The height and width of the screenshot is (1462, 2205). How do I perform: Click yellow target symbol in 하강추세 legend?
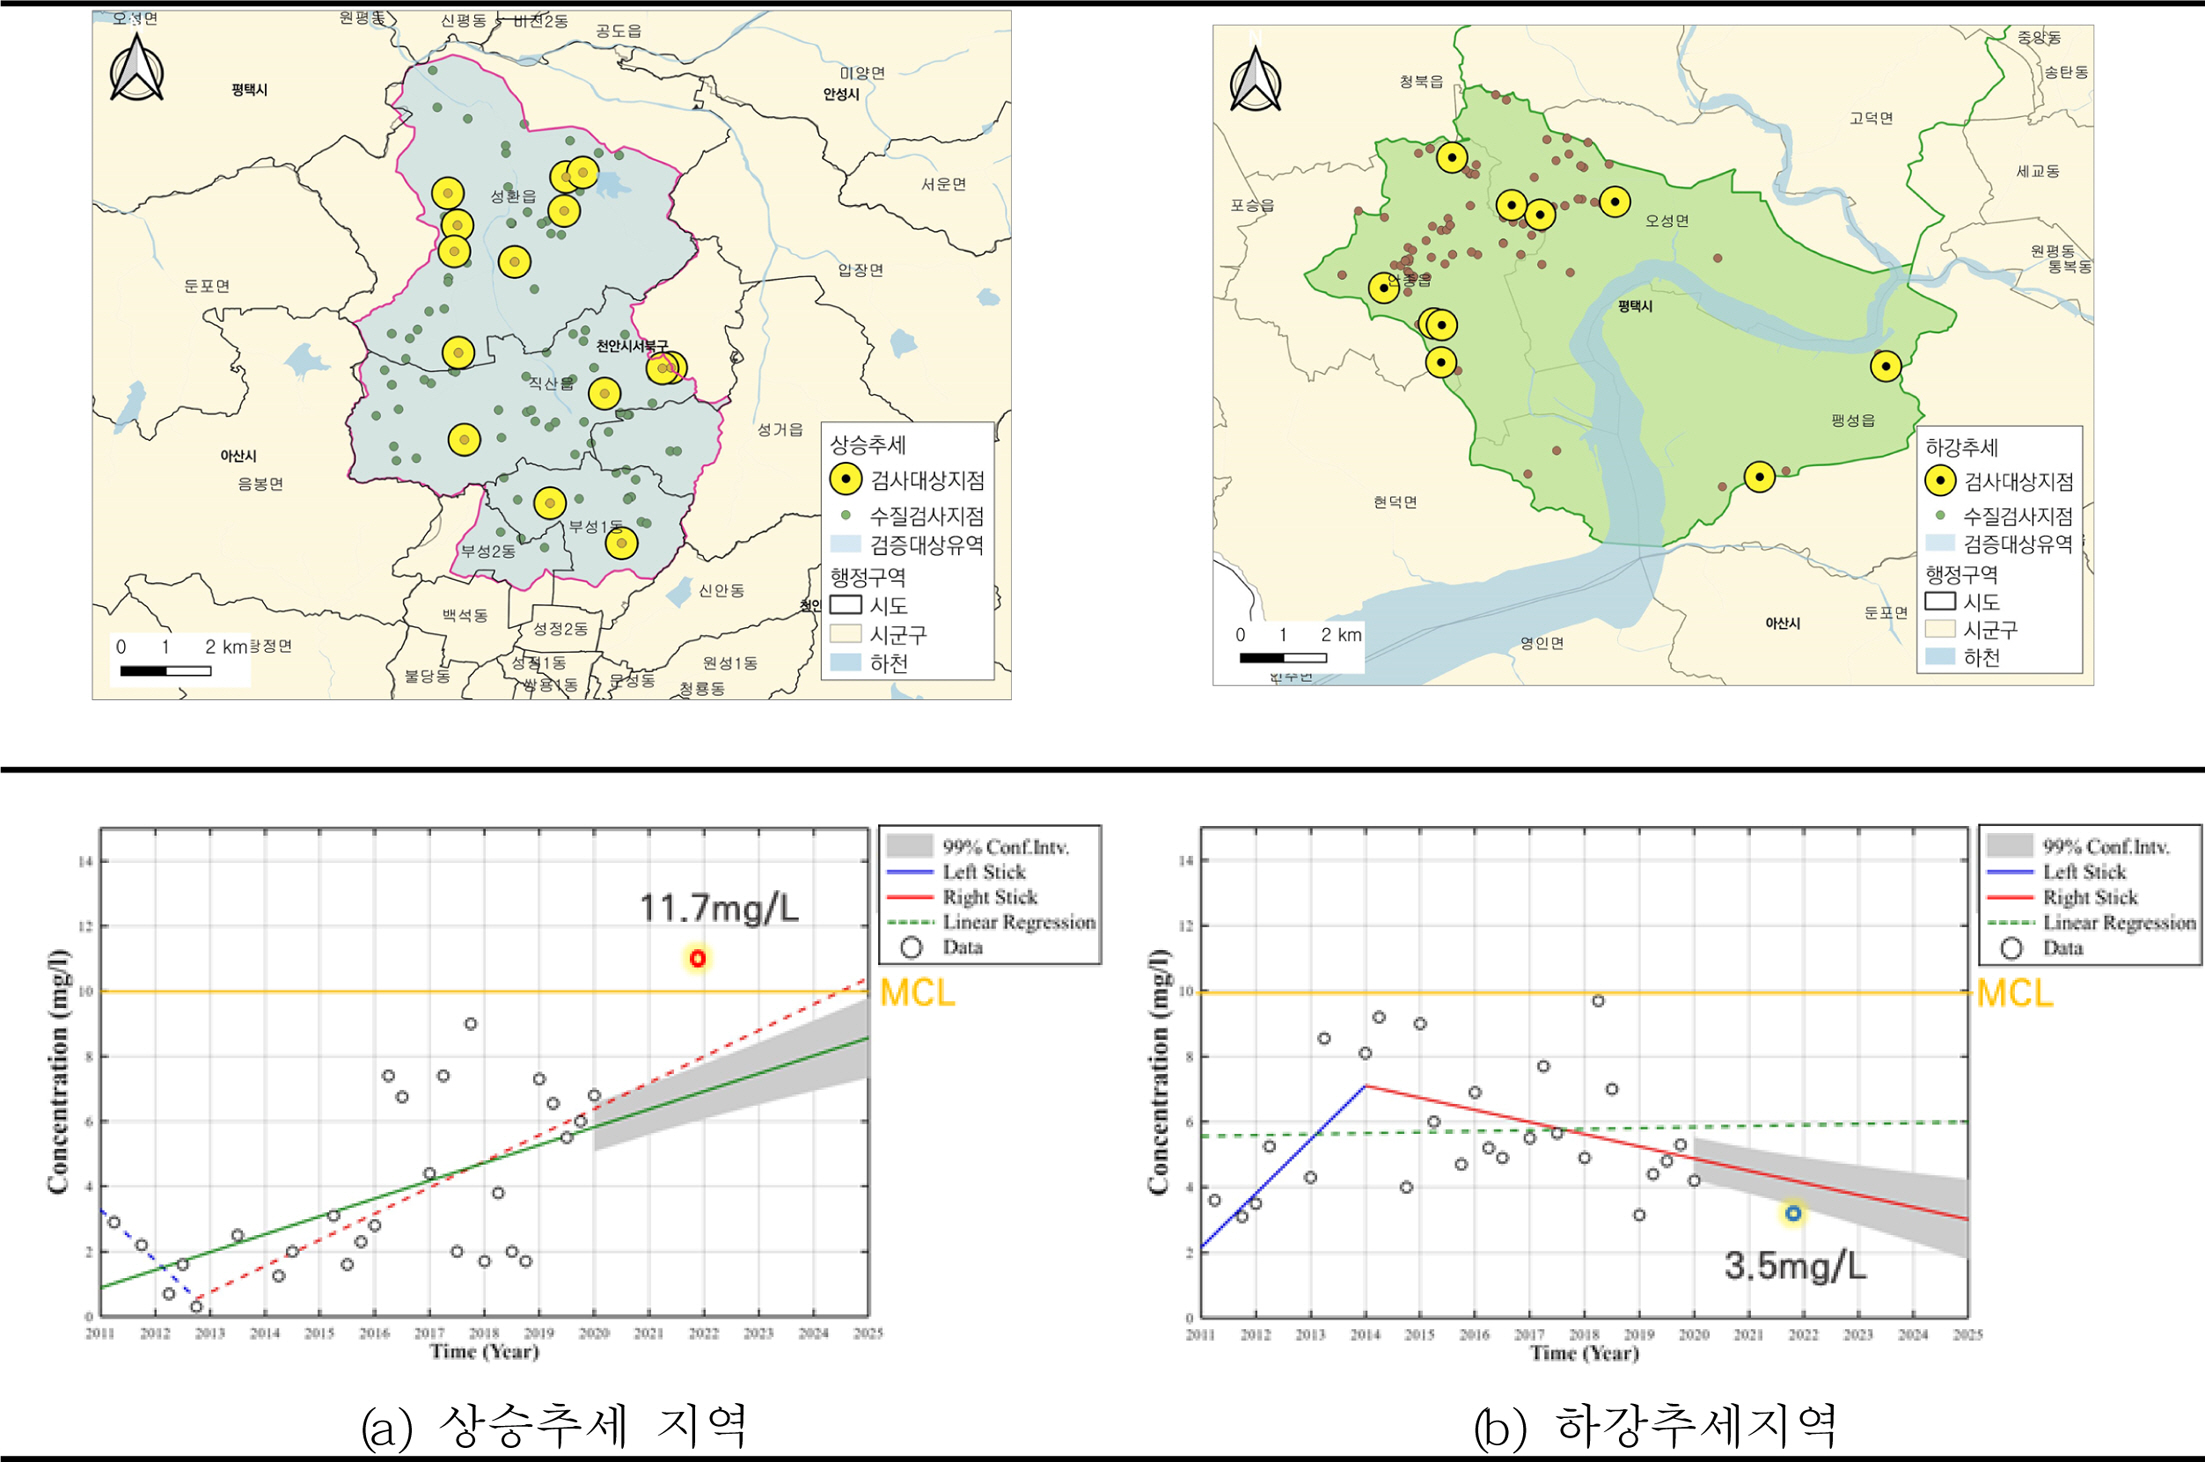[x=1940, y=481]
